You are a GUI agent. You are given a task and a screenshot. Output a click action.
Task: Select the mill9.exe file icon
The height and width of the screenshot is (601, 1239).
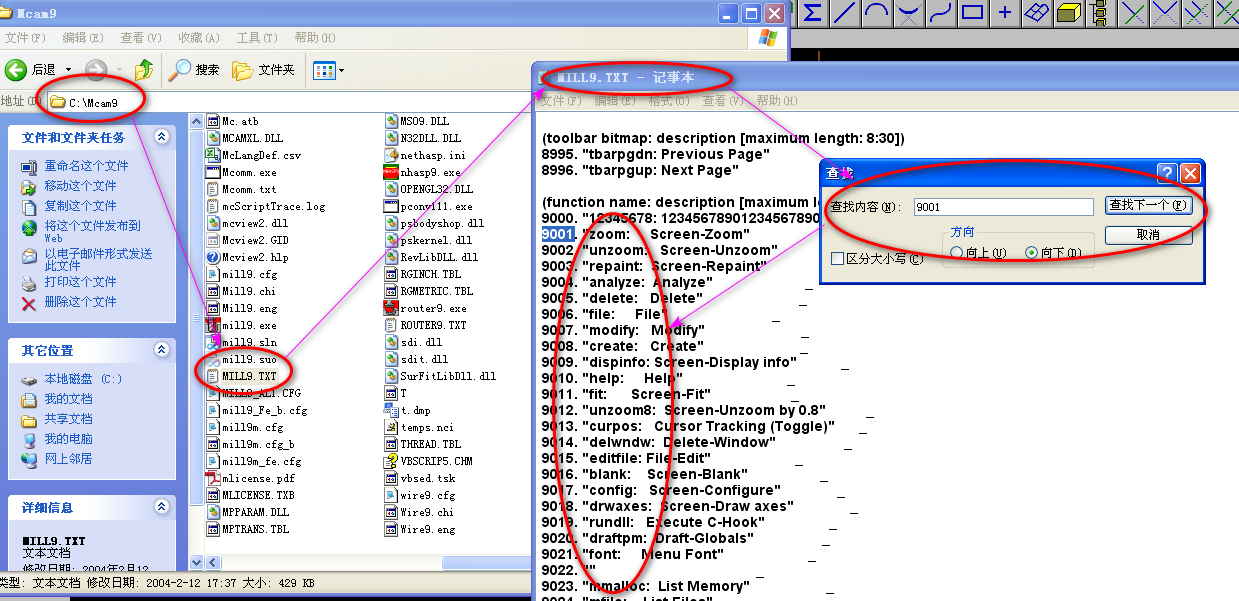point(213,325)
